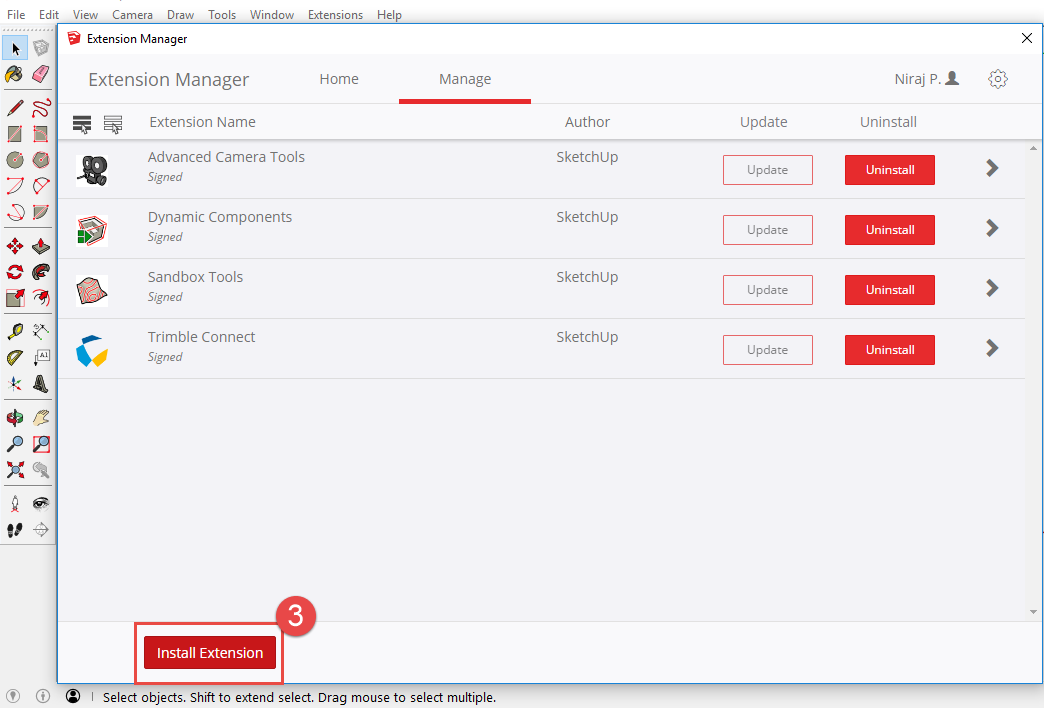
Task: Select the Position Camera tool
Action: click(15, 504)
